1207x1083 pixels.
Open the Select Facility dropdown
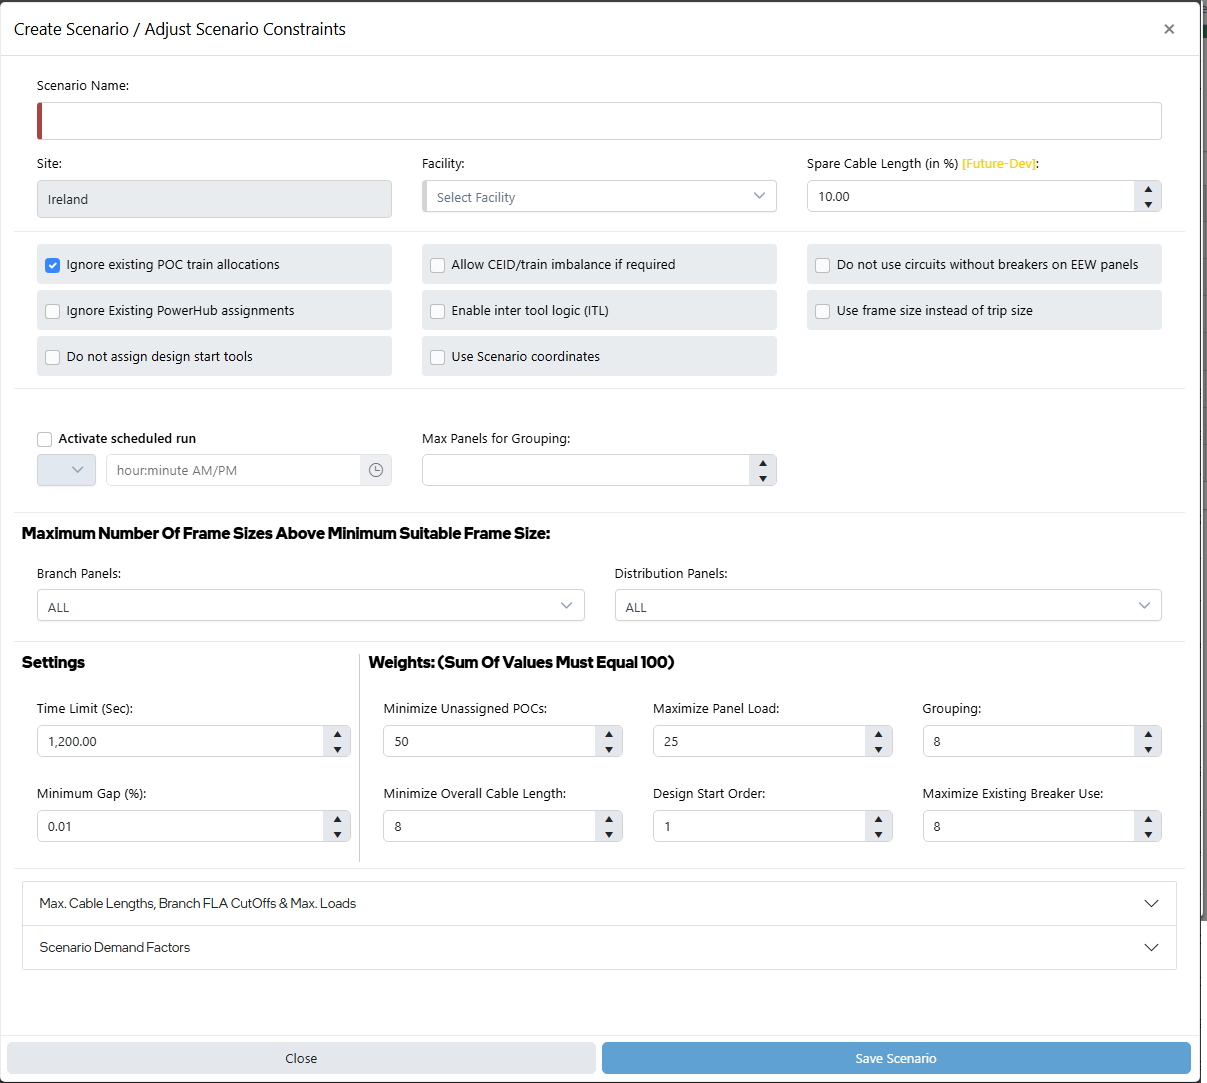(x=599, y=197)
